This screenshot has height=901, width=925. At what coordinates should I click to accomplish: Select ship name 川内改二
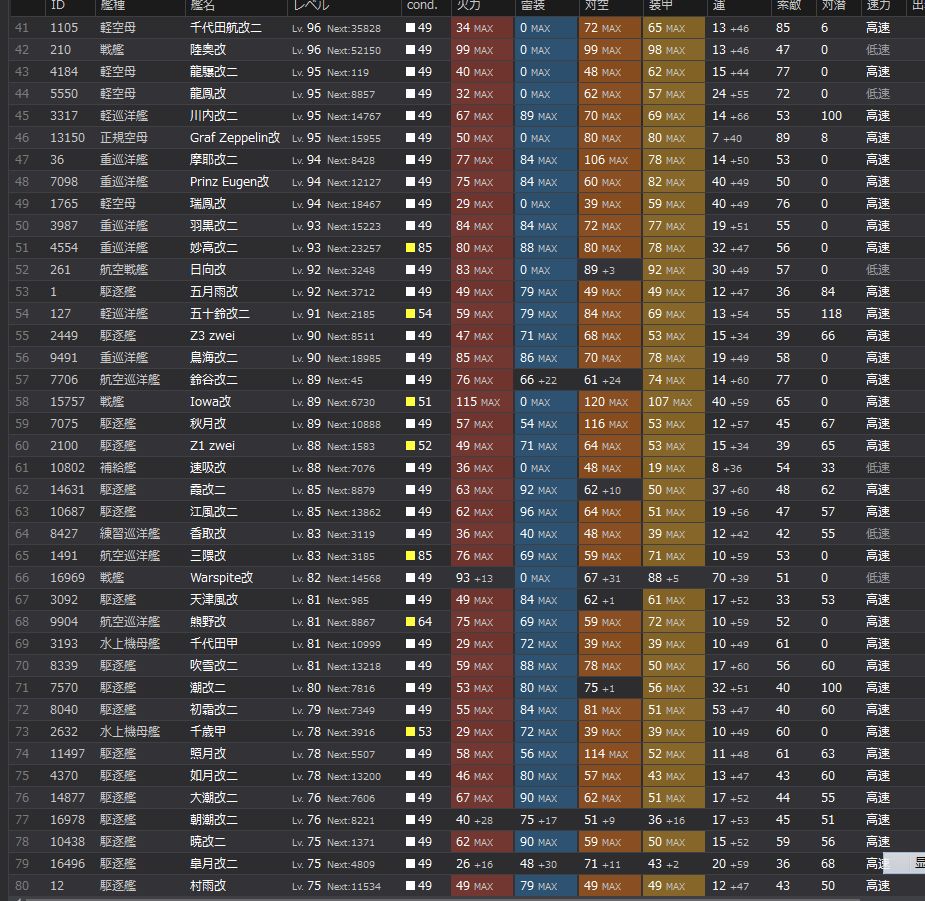pos(214,116)
